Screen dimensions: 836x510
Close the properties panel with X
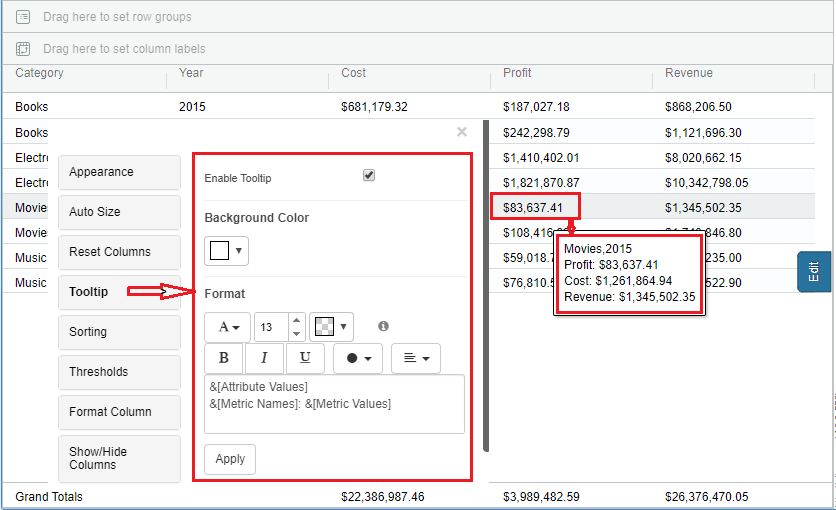462,132
